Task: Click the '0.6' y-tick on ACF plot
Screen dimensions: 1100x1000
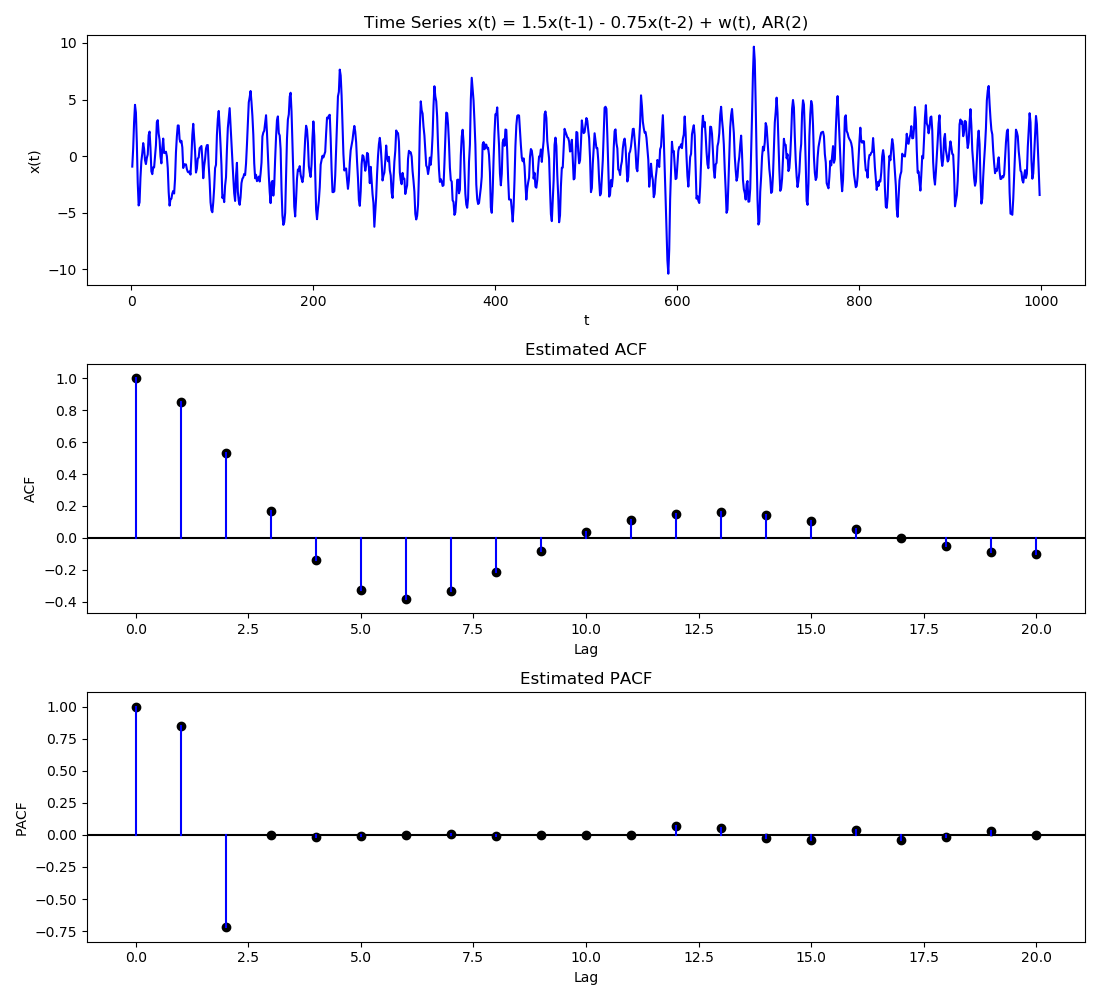Action: click(65, 443)
